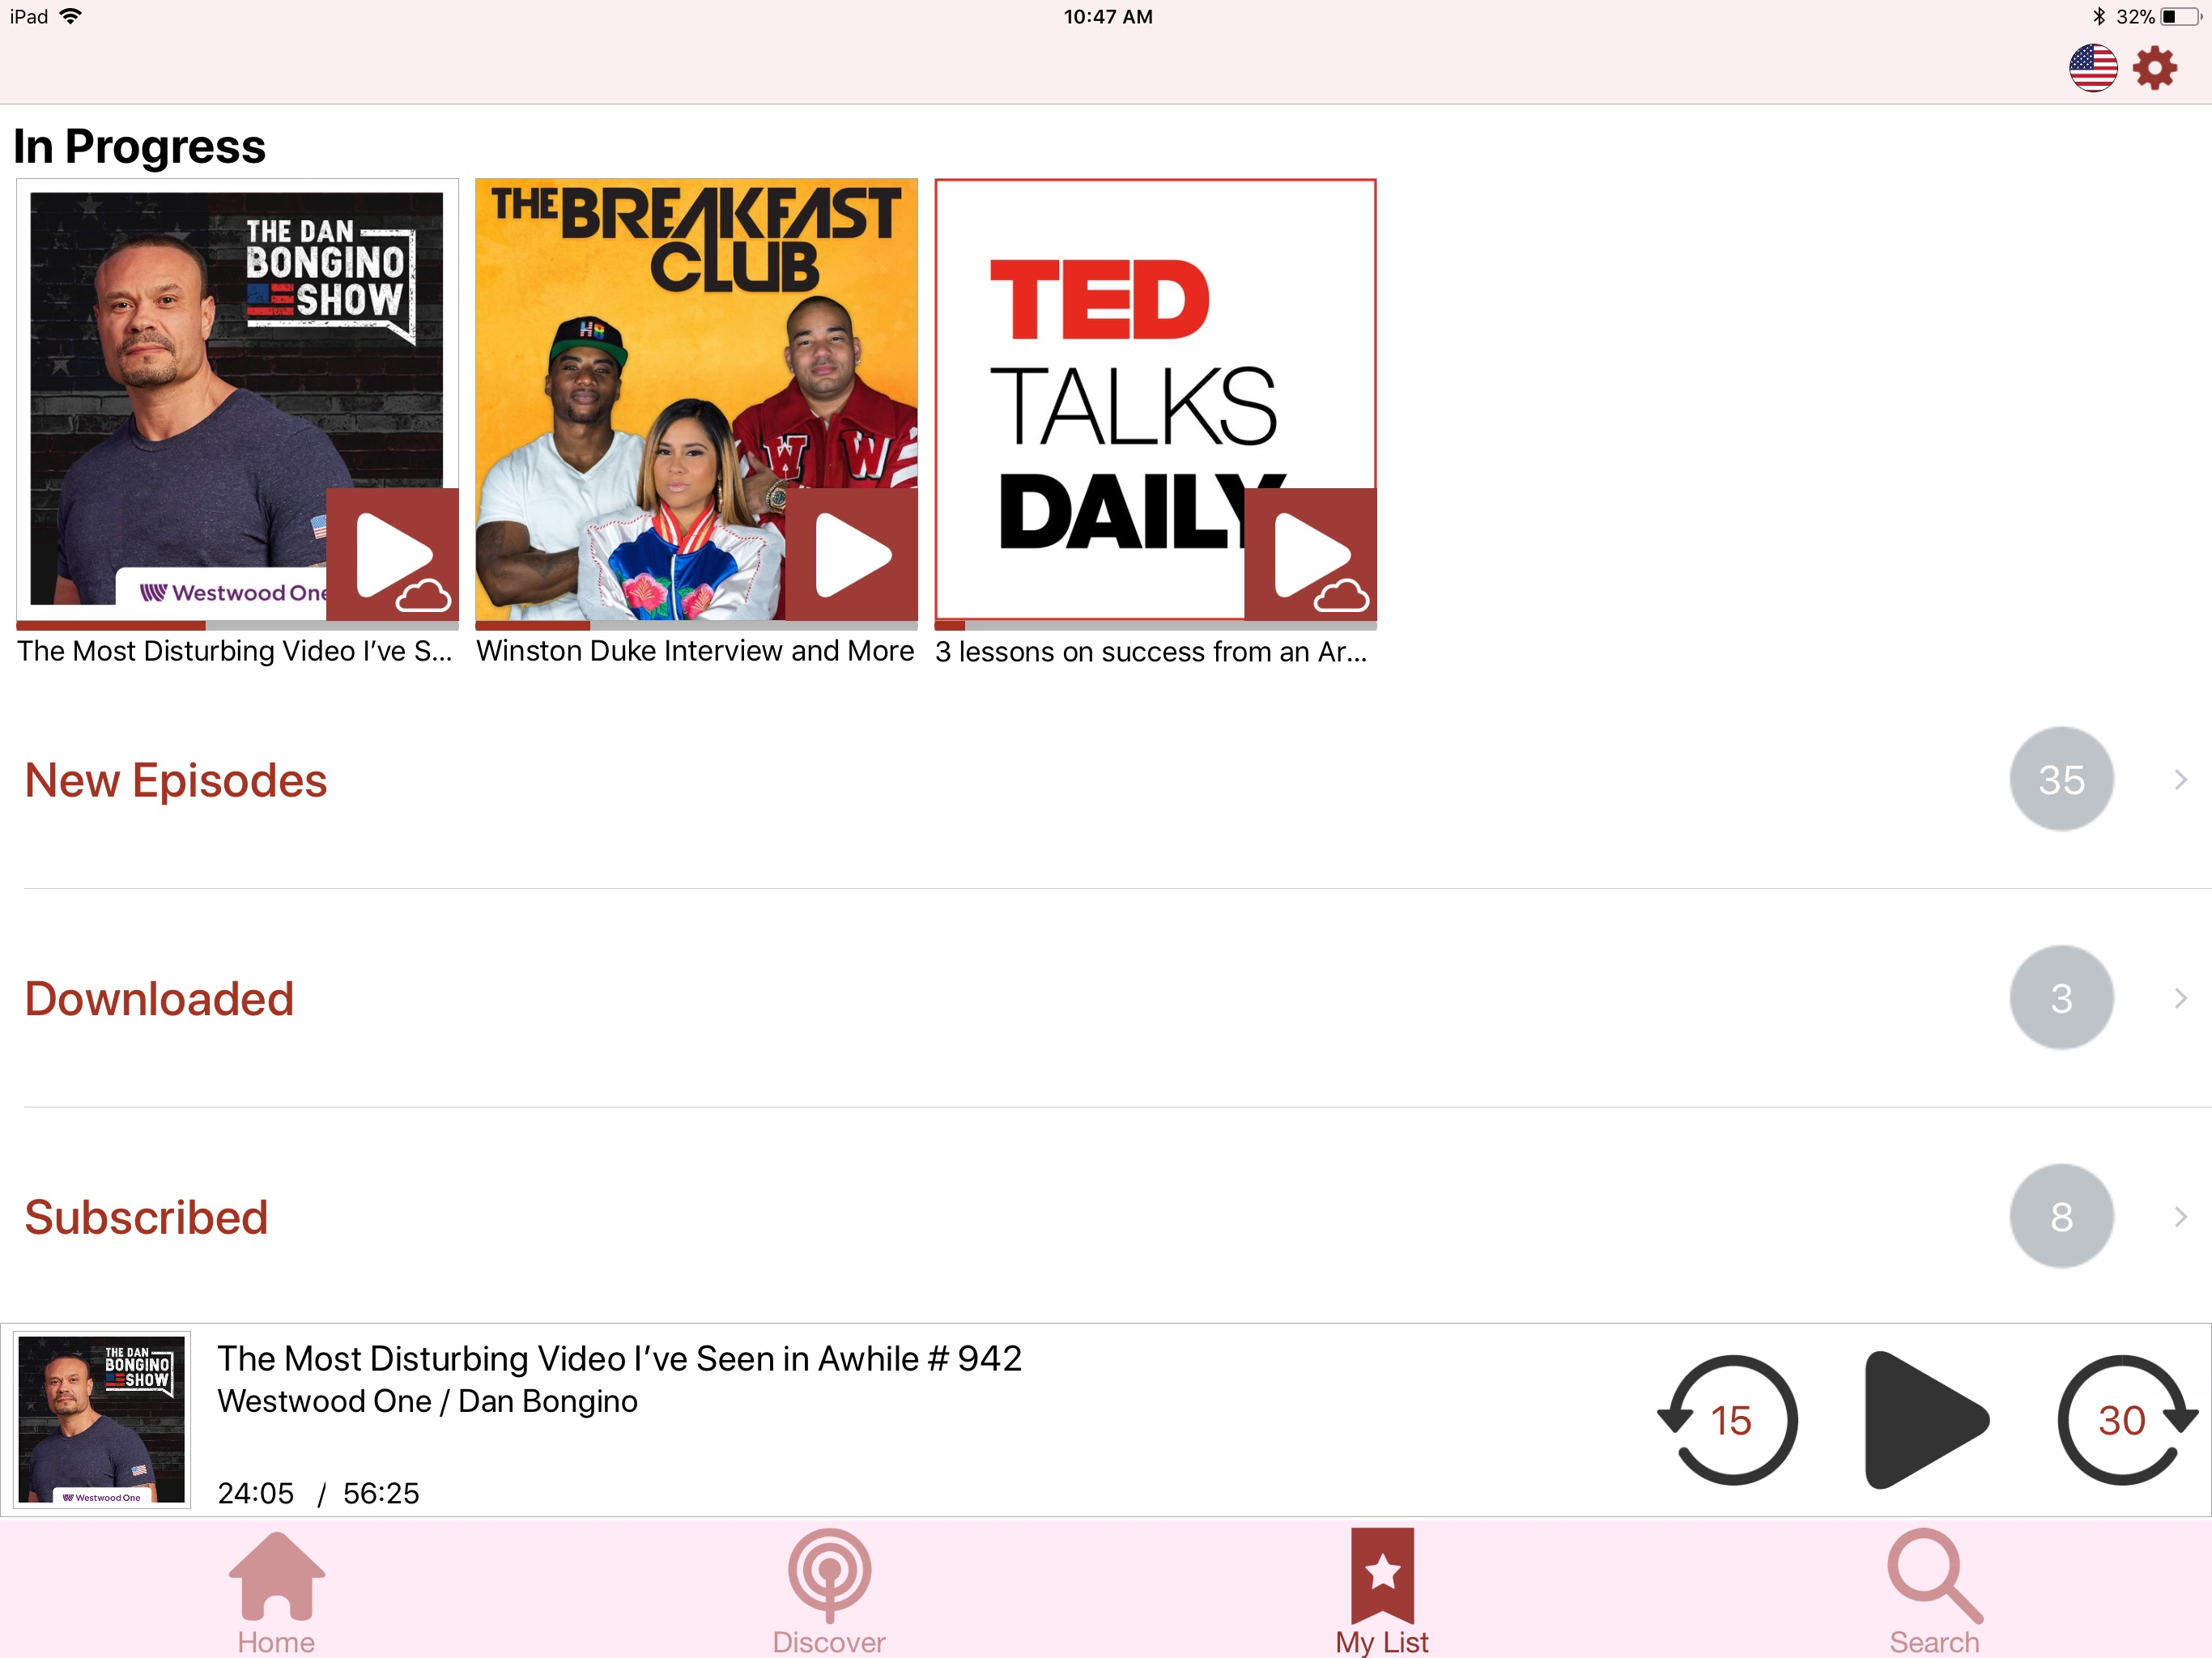Expand Subscribed list chevron
Image resolution: width=2212 pixels, height=1658 pixels.
(x=2181, y=1216)
